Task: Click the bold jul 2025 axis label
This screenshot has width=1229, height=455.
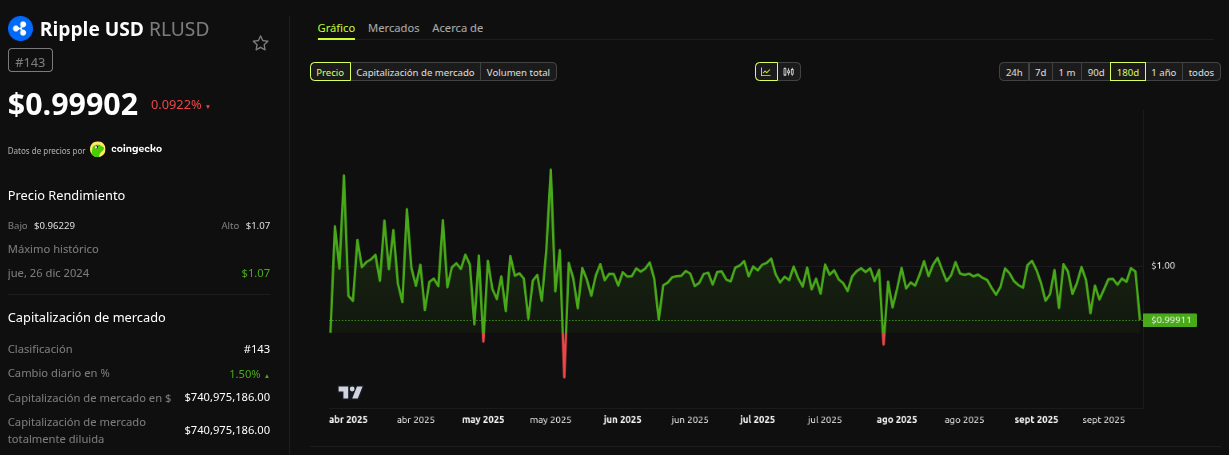Action: tap(757, 420)
